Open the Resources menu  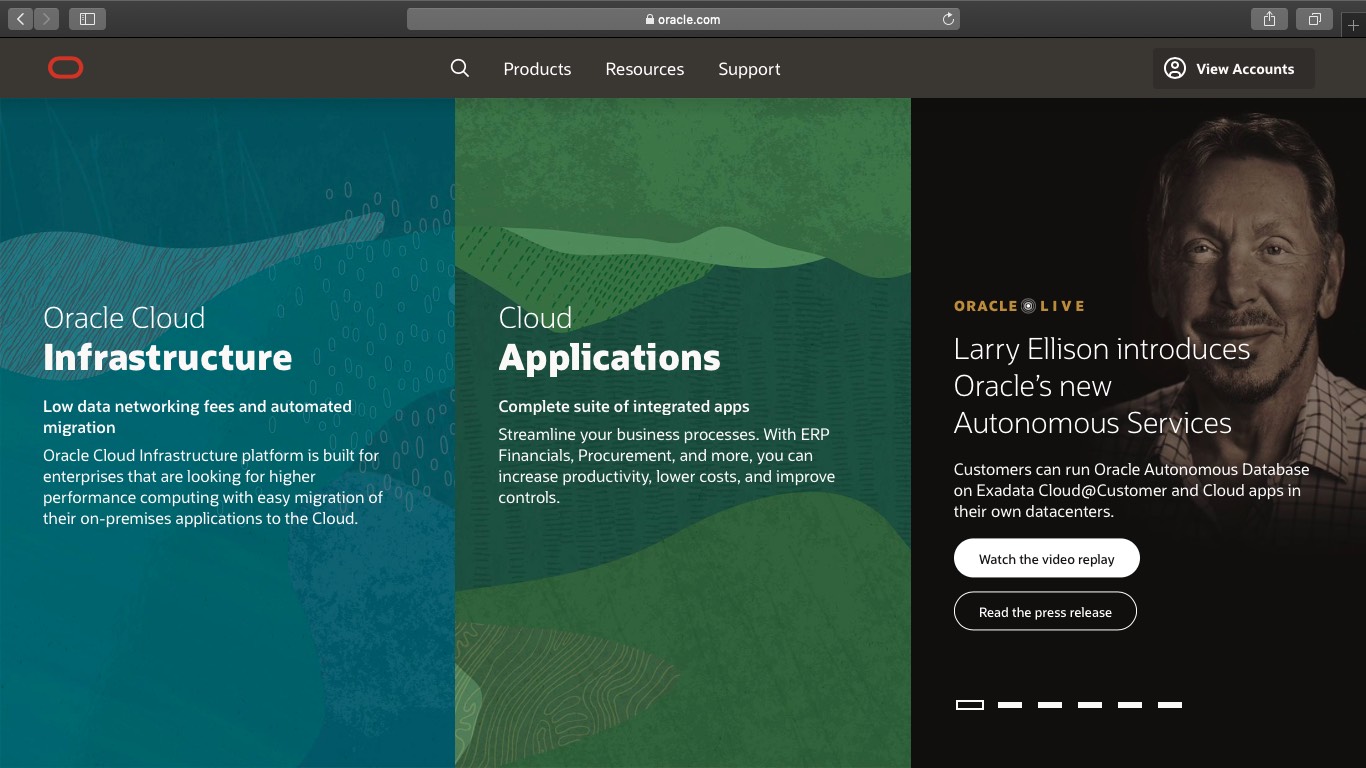[645, 69]
